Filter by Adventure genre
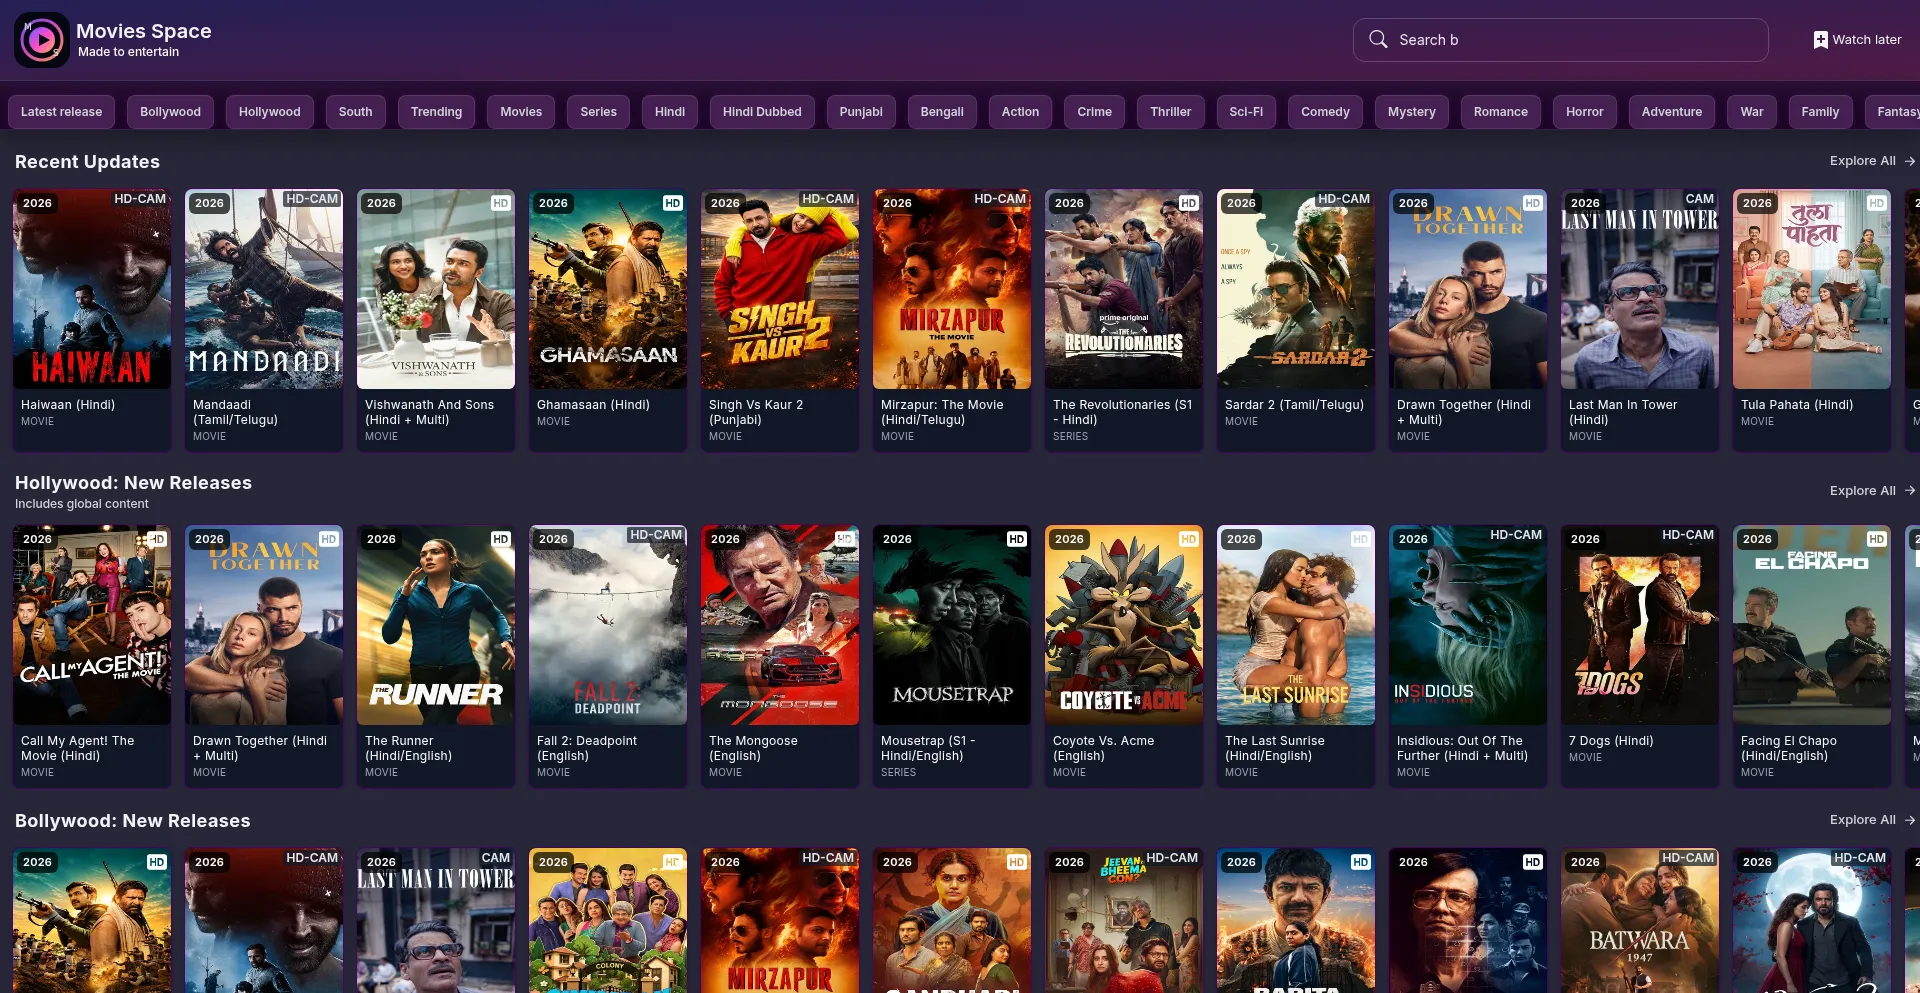The image size is (1920, 993). [1671, 112]
